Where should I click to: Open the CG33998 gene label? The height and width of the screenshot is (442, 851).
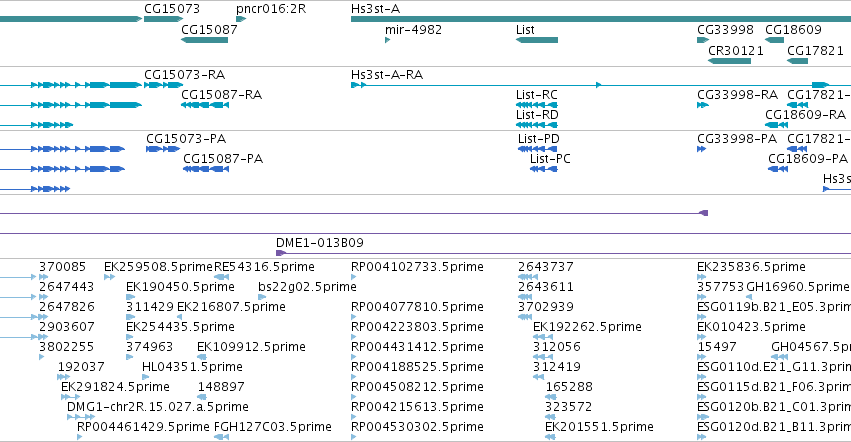pos(725,29)
